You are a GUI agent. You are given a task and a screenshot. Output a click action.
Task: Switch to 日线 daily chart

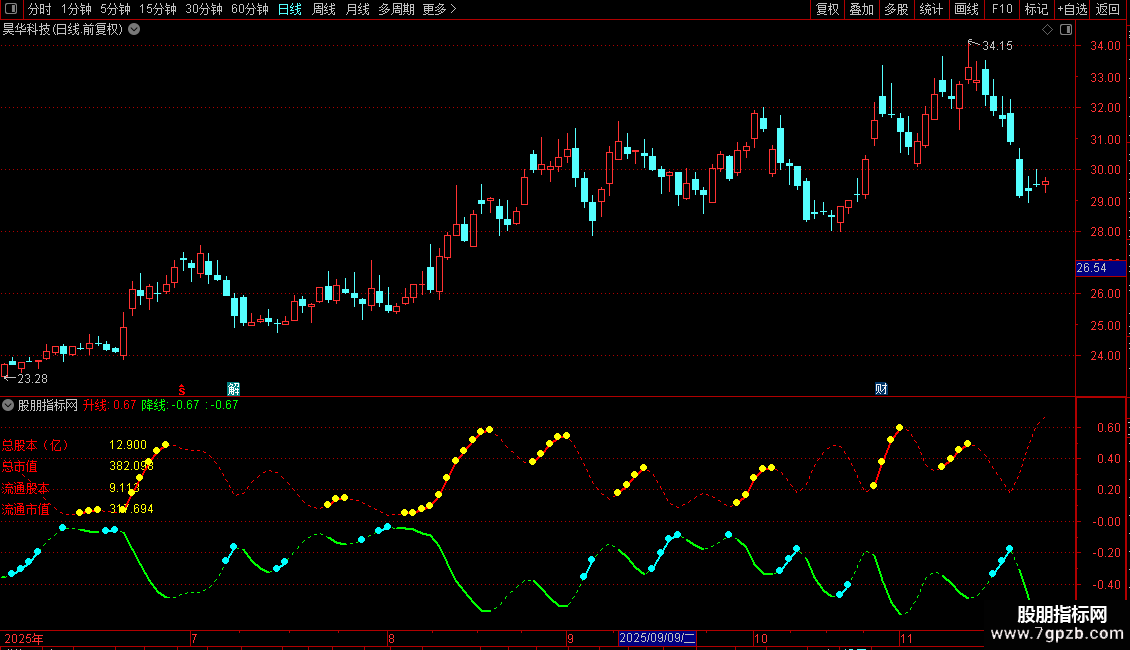(x=290, y=9)
